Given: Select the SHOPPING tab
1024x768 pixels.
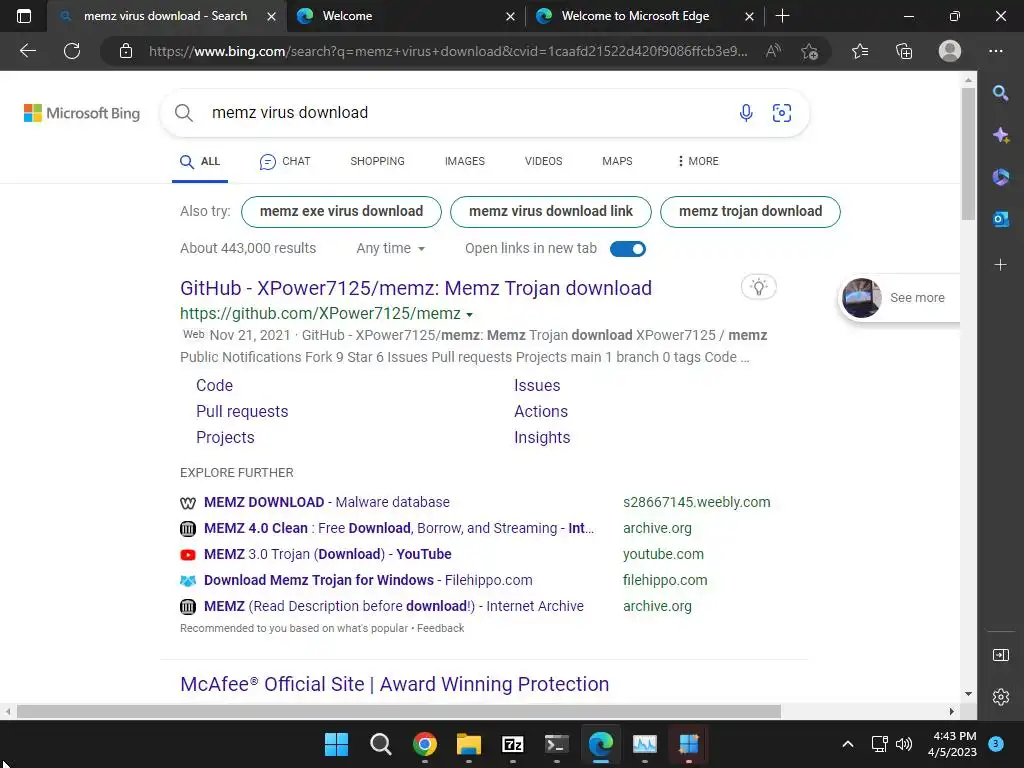Looking at the screenshot, I should pyautogui.click(x=377, y=161).
